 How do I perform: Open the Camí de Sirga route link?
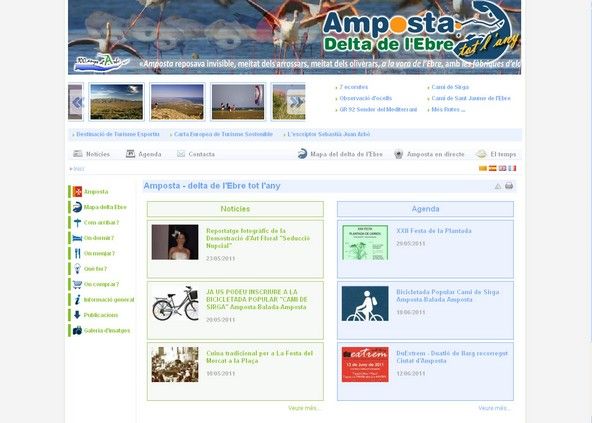click(x=450, y=87)
